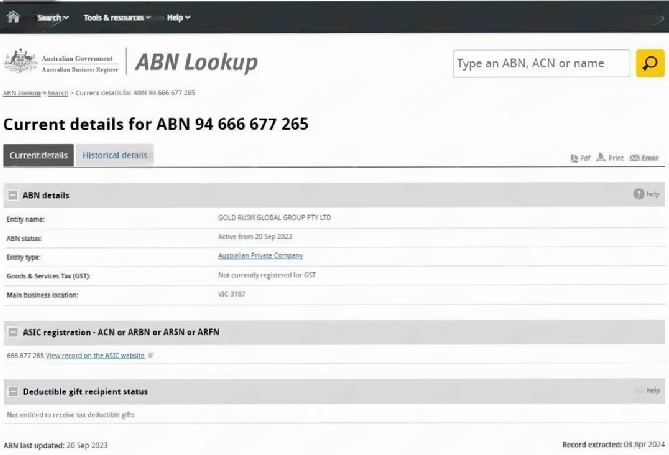The image size is (669, 455).
Task: Go to the home page icon
Action: (13, 17)
